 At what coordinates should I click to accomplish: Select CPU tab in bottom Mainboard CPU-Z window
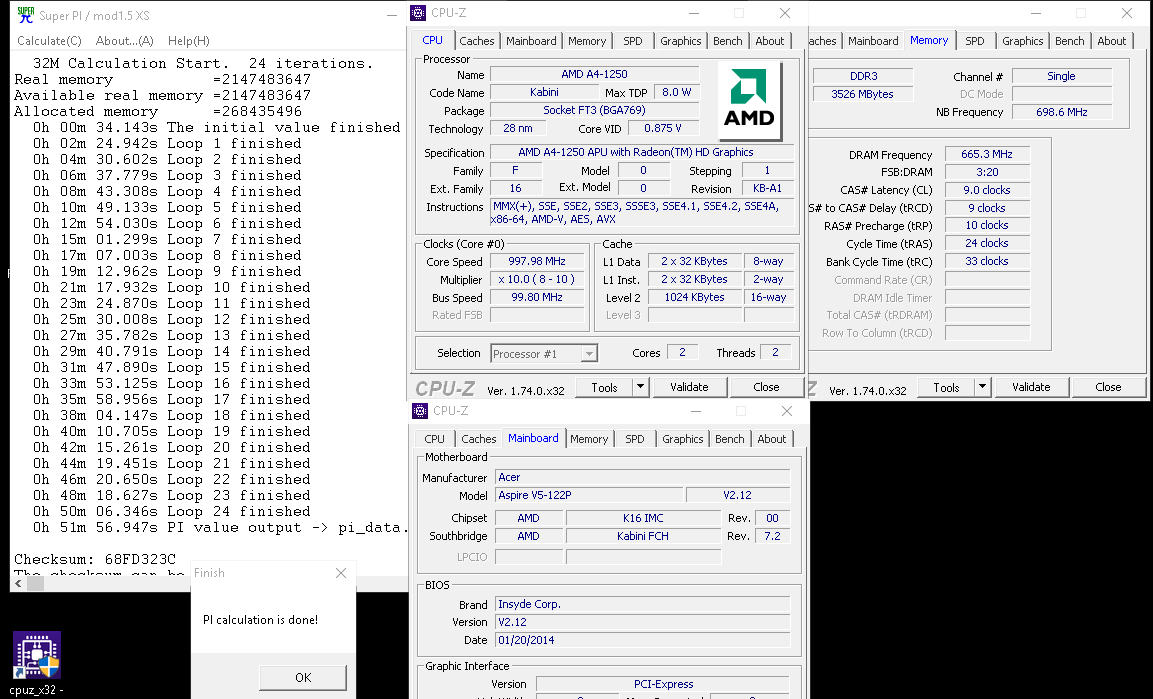(434, 438)
